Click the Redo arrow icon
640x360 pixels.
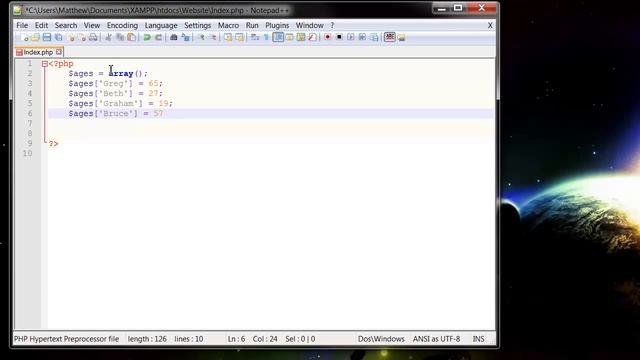click(158, 38)
